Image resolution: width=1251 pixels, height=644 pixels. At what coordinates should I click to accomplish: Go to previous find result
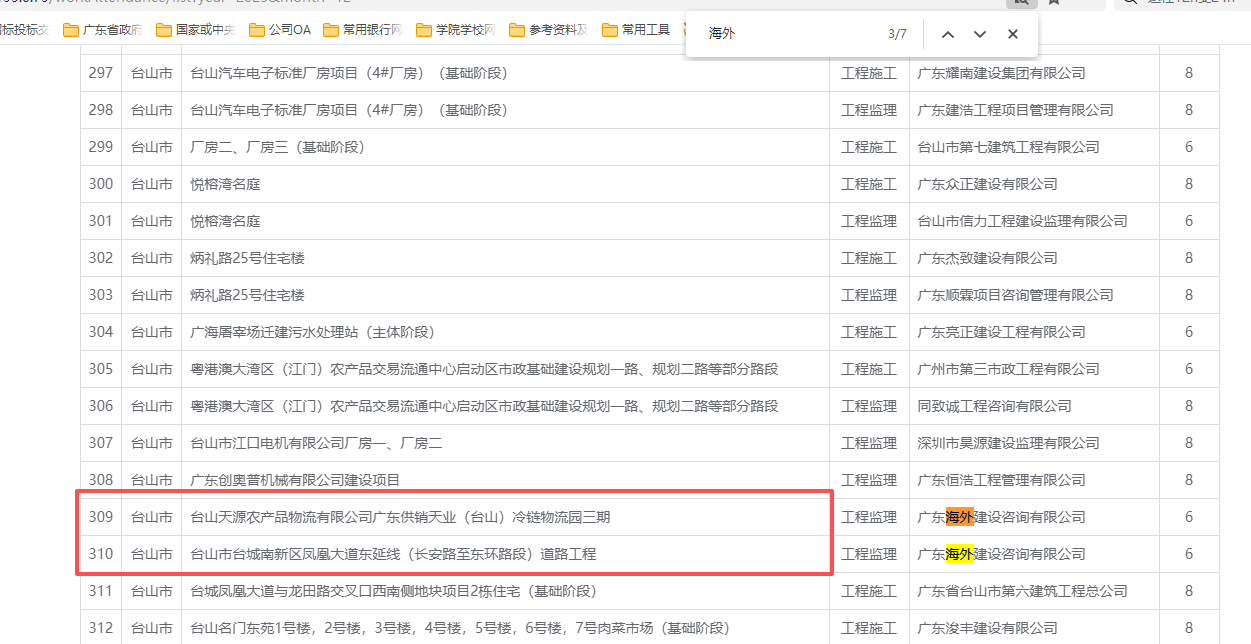[x=948, y=34]
